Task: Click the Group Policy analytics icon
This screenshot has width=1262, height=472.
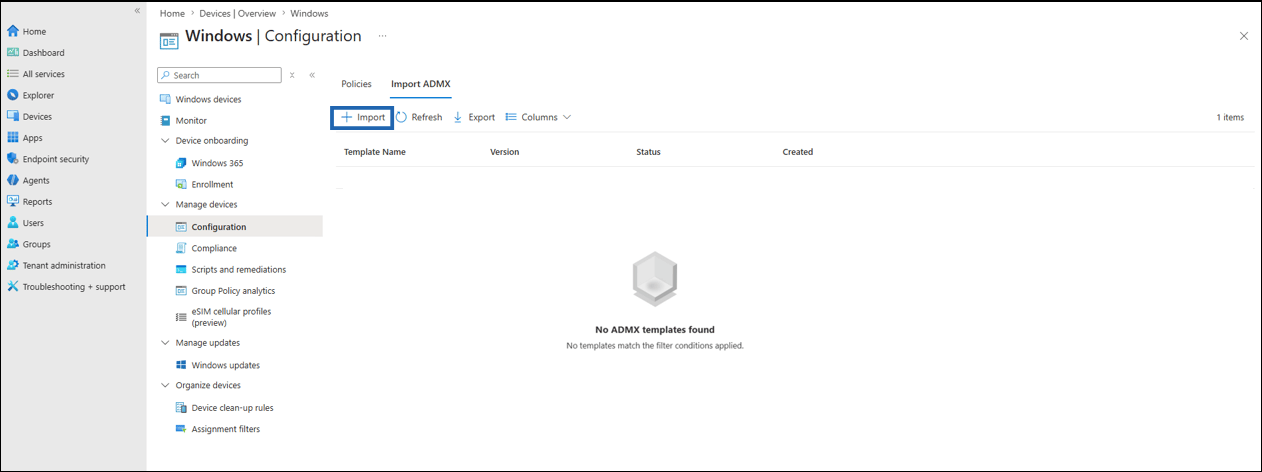Action: (181, 291)
